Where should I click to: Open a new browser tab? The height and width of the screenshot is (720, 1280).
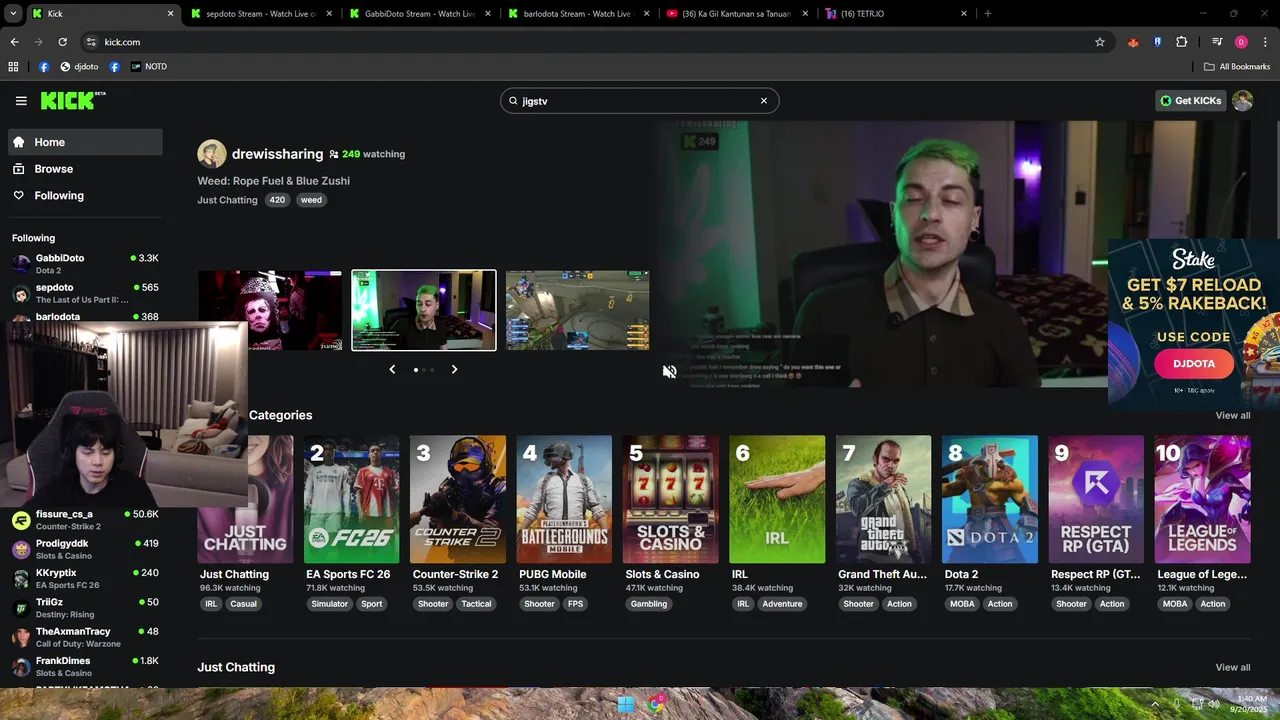(988, 14)
